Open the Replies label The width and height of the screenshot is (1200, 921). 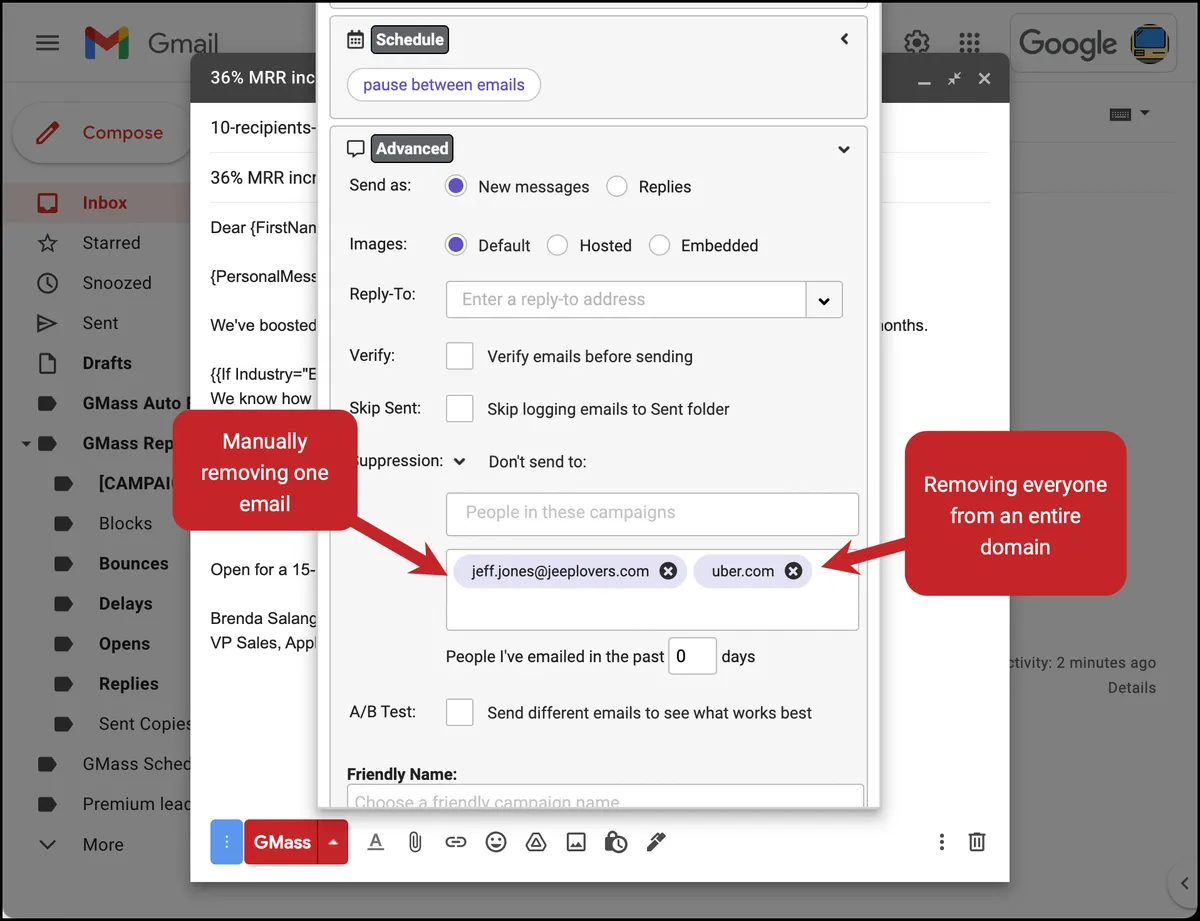[x=128, y=683]
